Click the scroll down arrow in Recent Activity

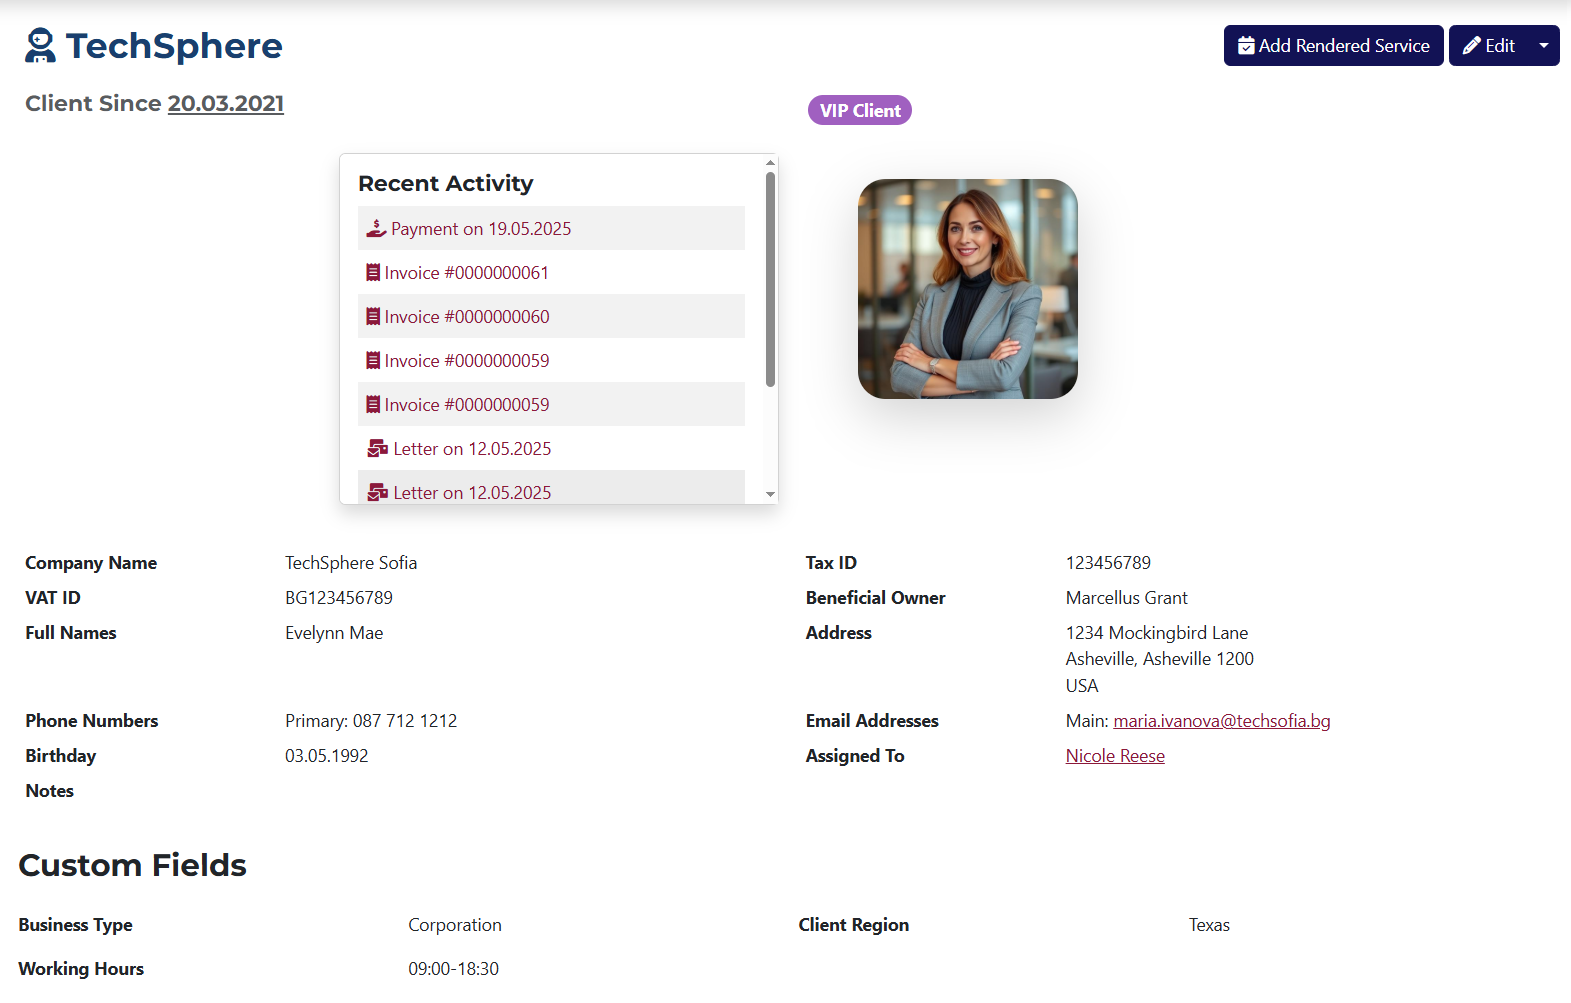(770, 494)
